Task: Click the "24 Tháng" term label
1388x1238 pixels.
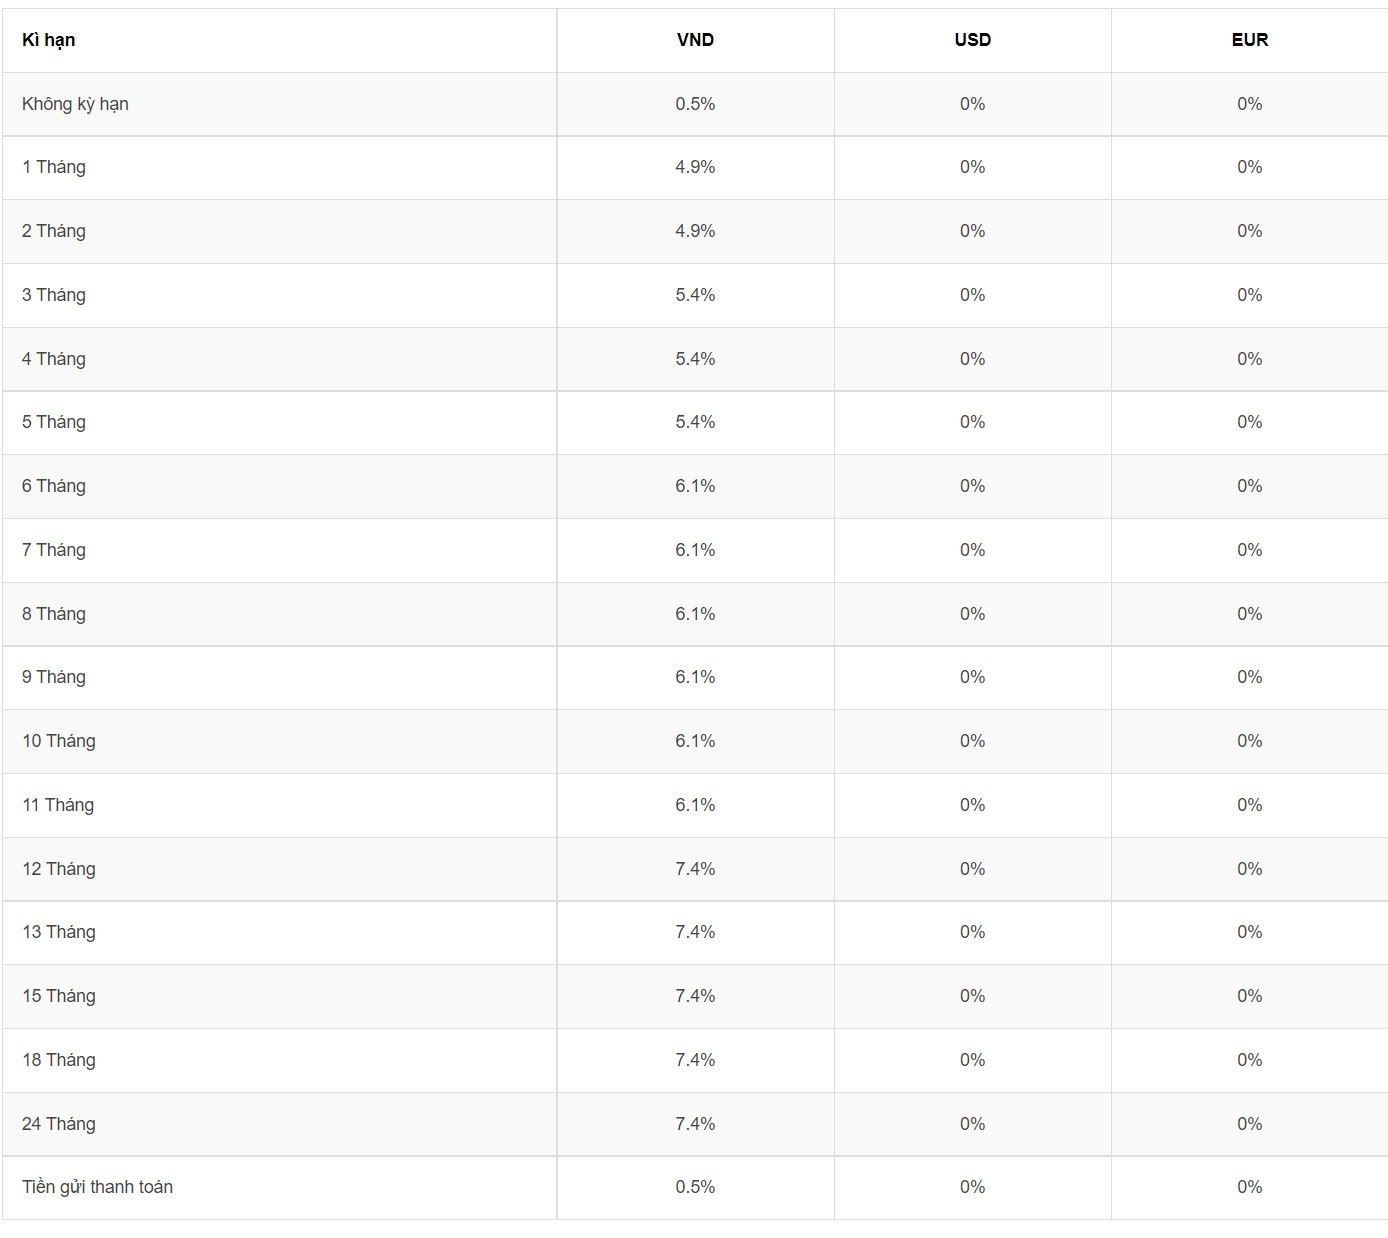Action: 59,1124
